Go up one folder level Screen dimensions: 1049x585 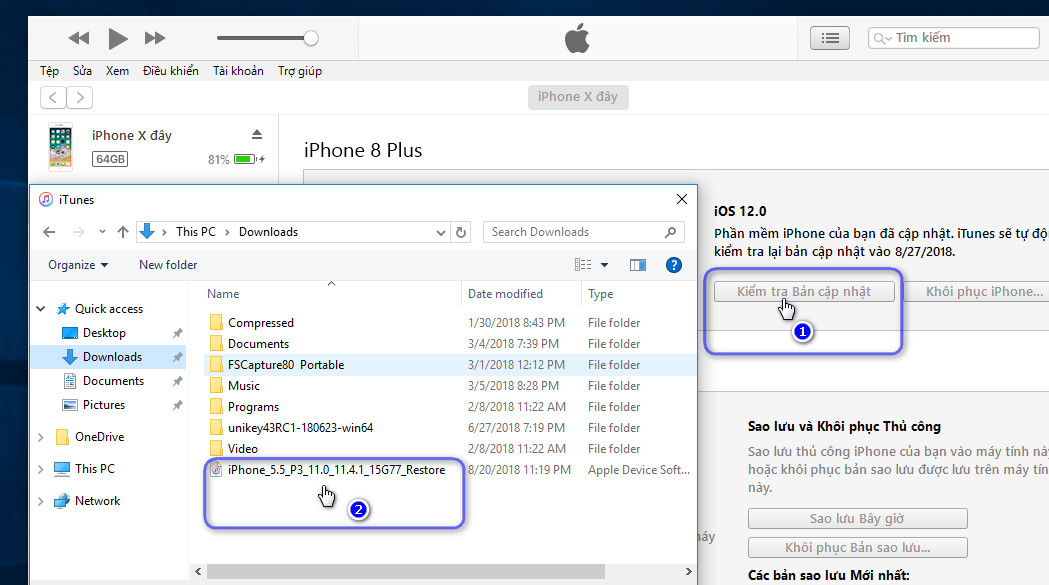click(122, 232)
